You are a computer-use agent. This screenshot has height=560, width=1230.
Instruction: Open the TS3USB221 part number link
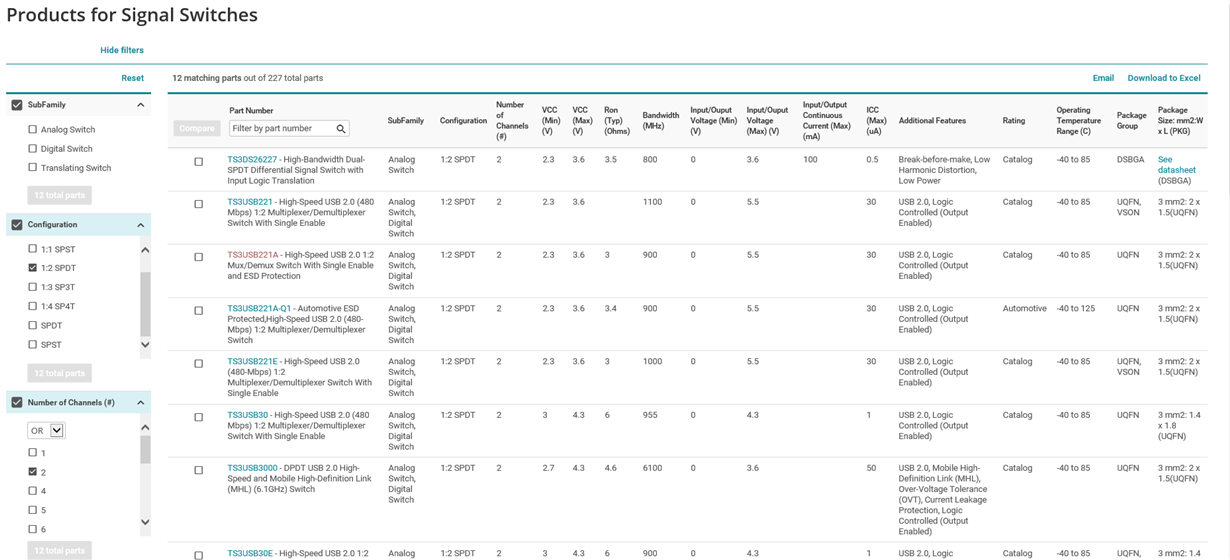250,202
